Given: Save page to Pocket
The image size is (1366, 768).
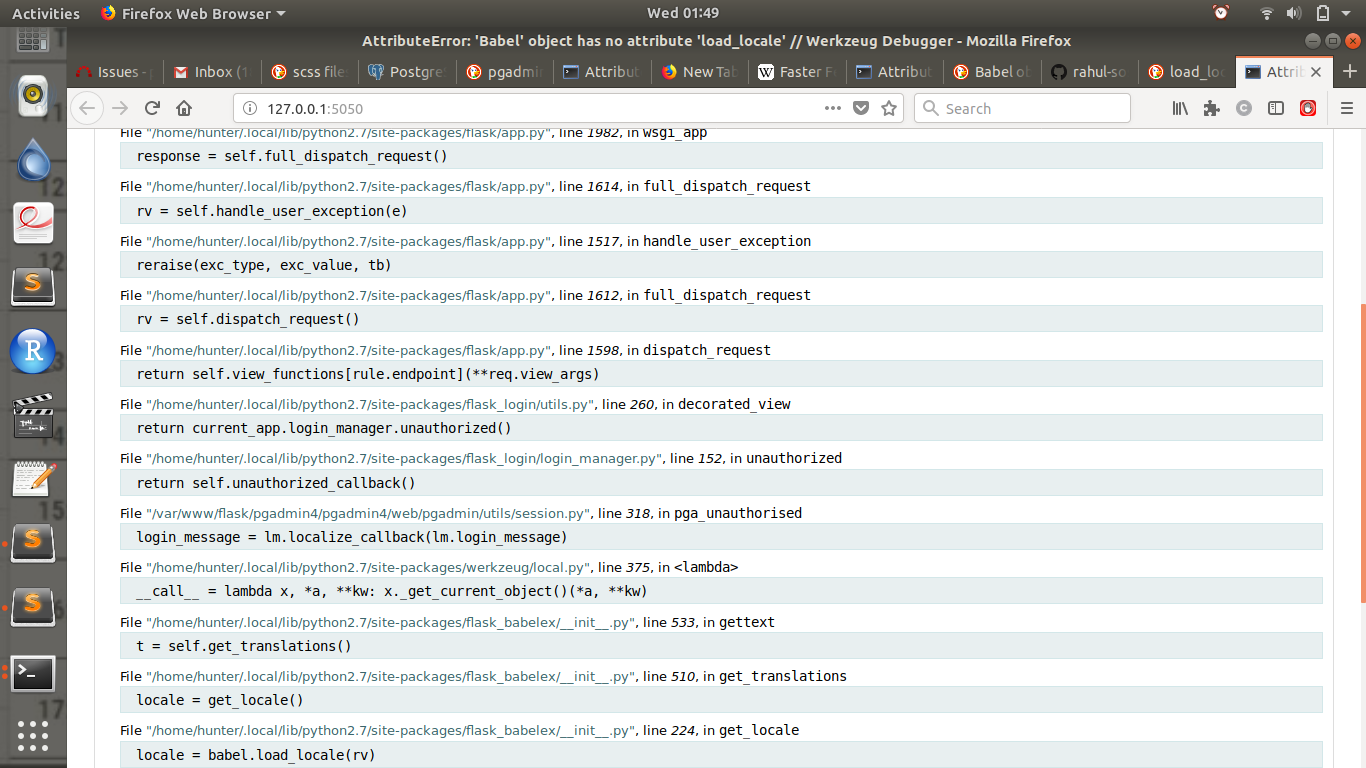Looking at the screenshot, I should pyautogui.click(x=860, y=108).
